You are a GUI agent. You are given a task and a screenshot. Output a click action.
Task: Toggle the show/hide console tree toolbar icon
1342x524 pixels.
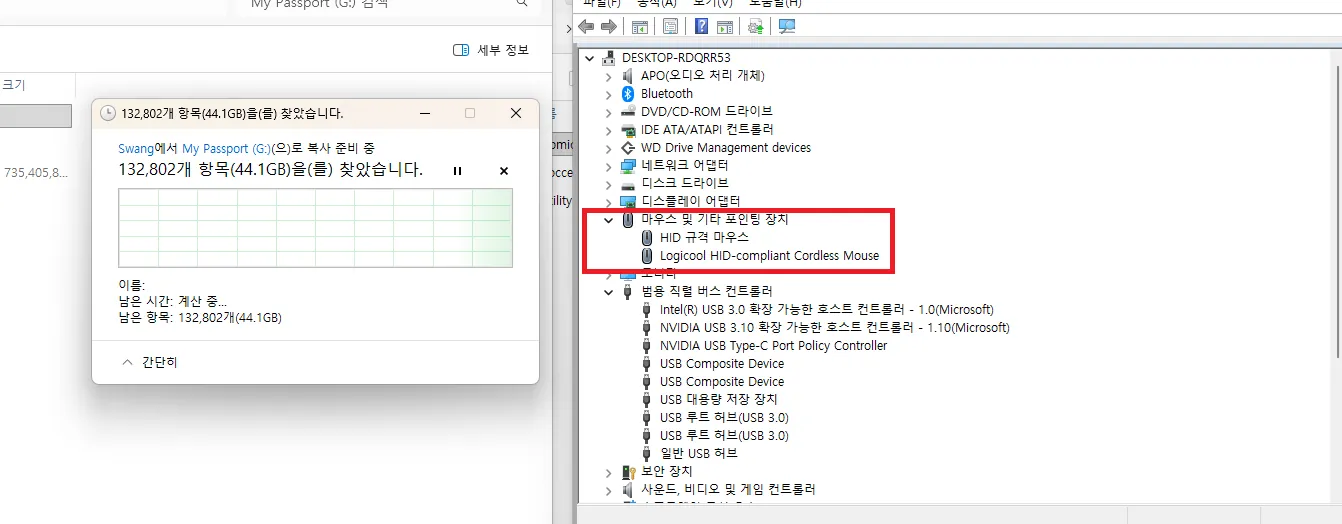point(639,26)
